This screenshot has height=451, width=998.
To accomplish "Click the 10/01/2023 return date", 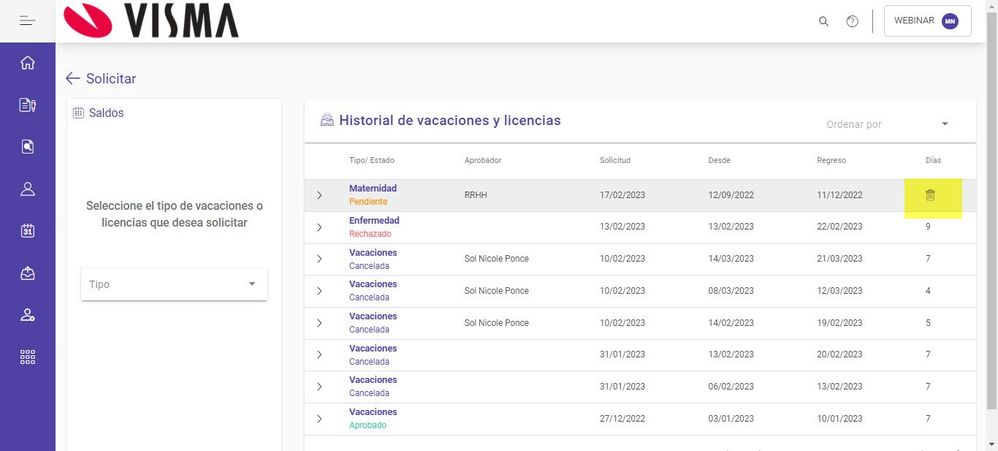I will [840, 419].
